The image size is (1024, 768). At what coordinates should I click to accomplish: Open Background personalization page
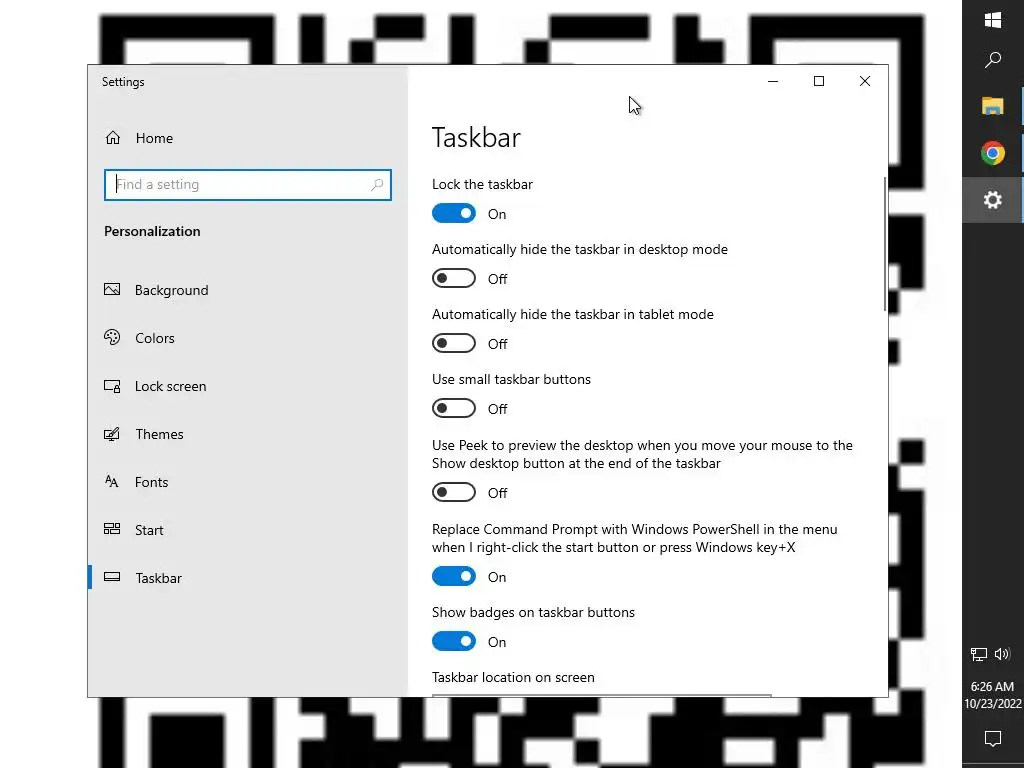[248, 290]
